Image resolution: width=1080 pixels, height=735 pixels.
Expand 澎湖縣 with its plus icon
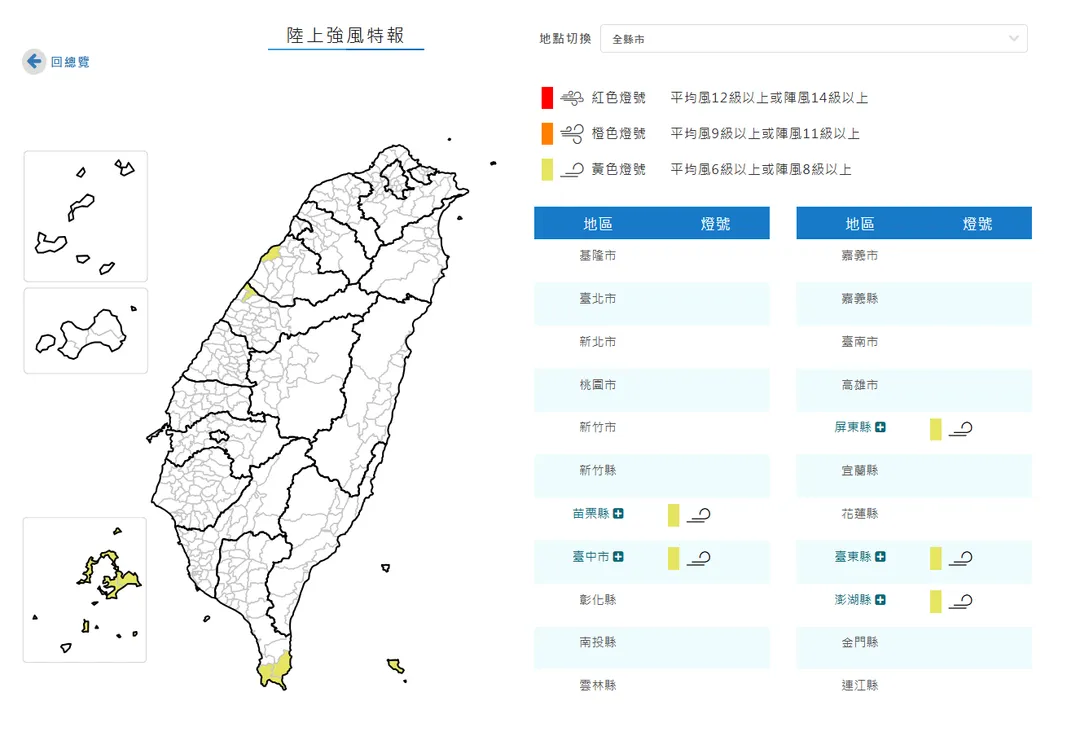click(x=880, y=600)
